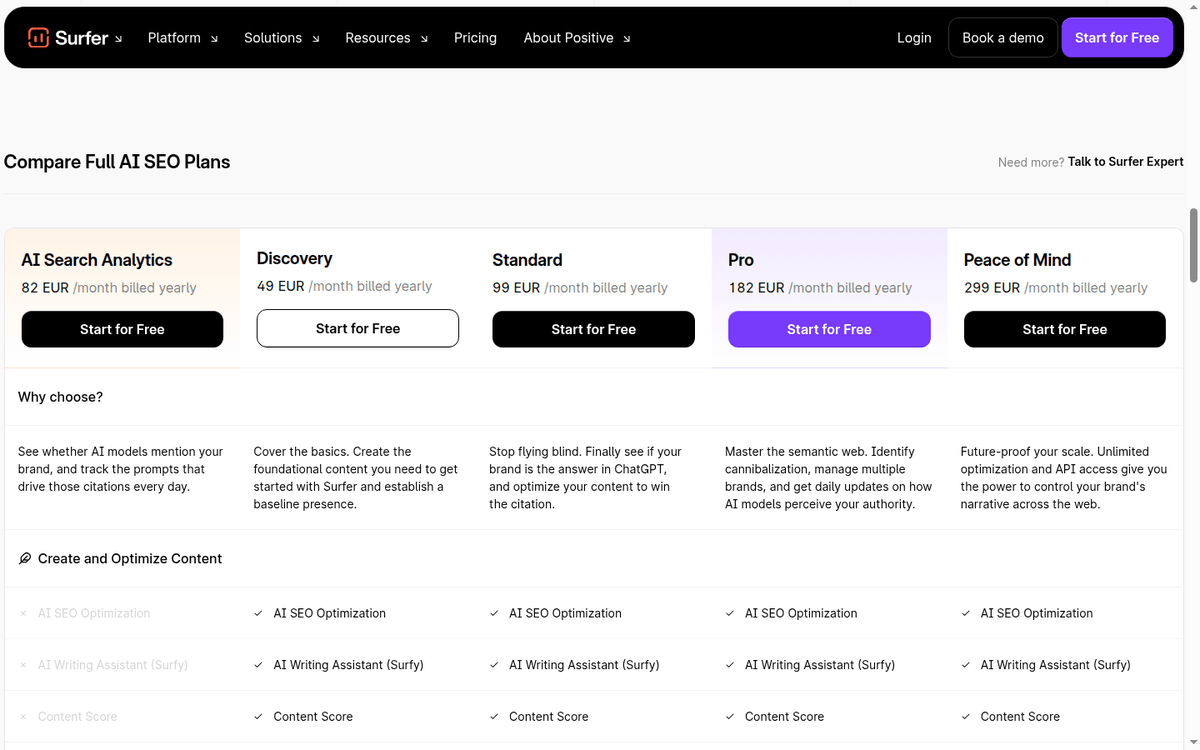Click the Pro plan title

pyautogui.click(x=741, y=260)
